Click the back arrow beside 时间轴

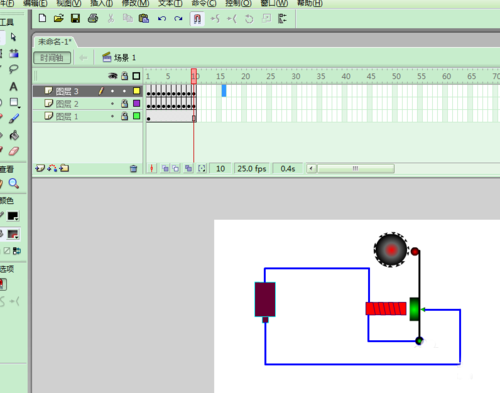[83, 58]
